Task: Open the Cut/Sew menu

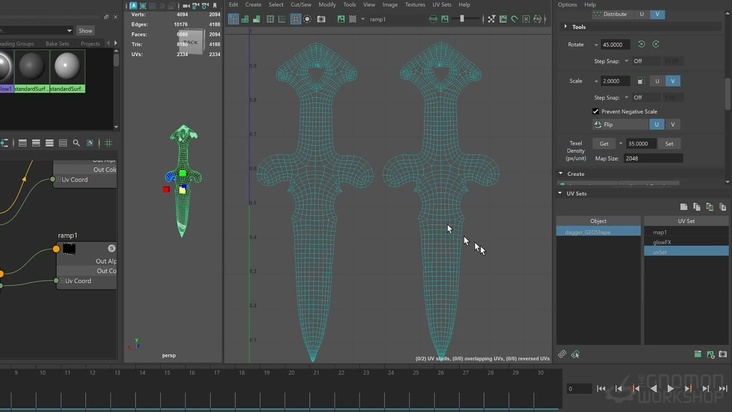Action: [300, 5]
